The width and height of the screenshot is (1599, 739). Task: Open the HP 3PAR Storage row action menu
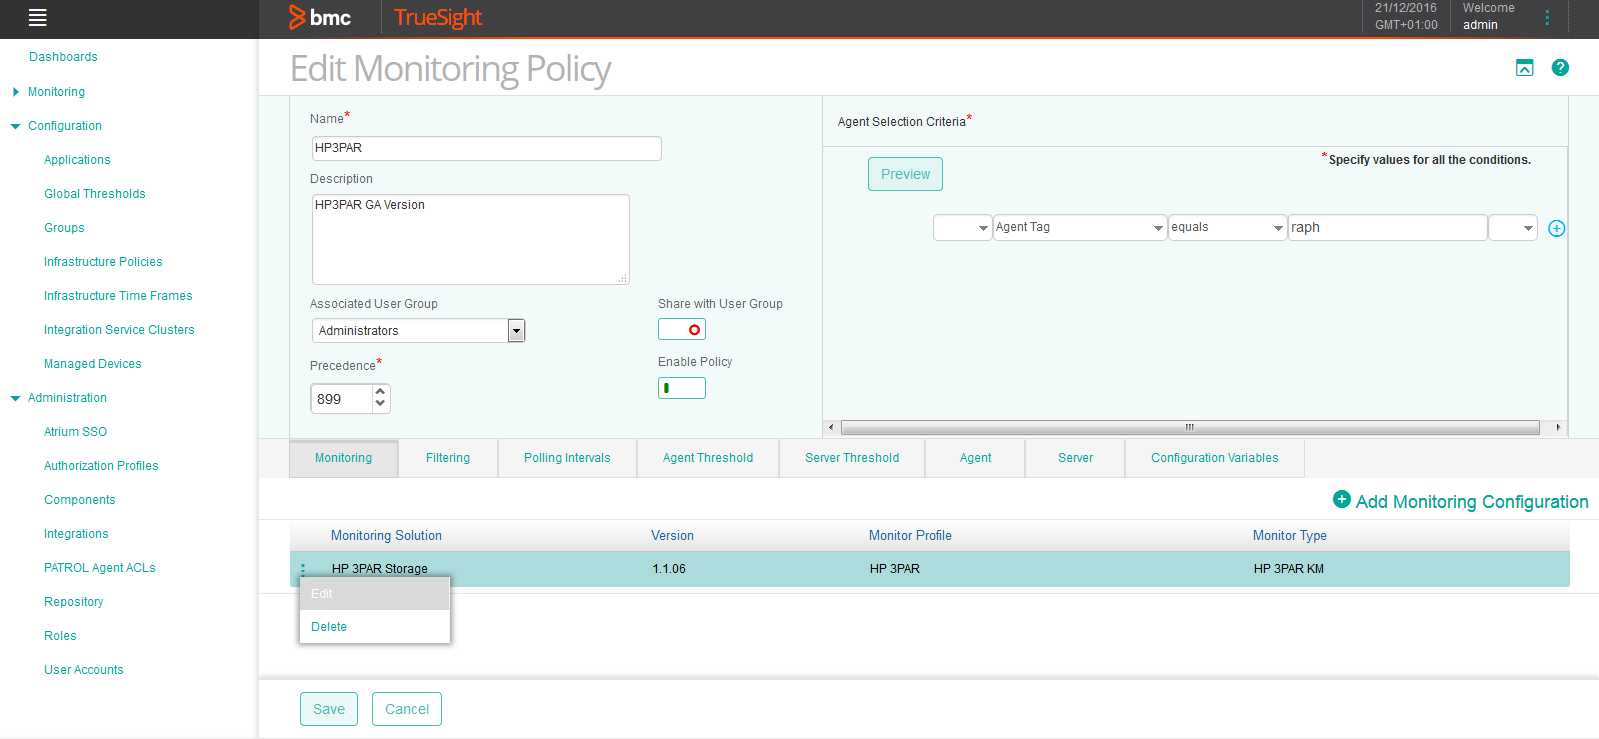(303, 569)
